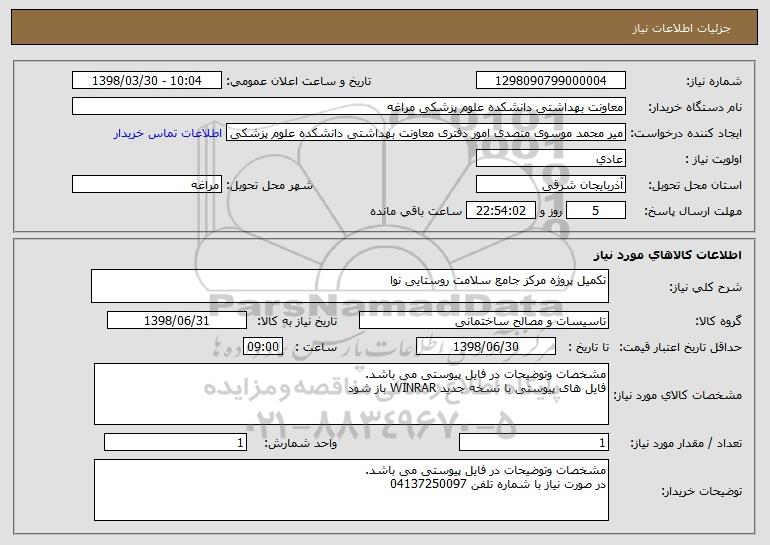
Task: Click the label مهلت ارسال پاسخ
Action: 693,211
